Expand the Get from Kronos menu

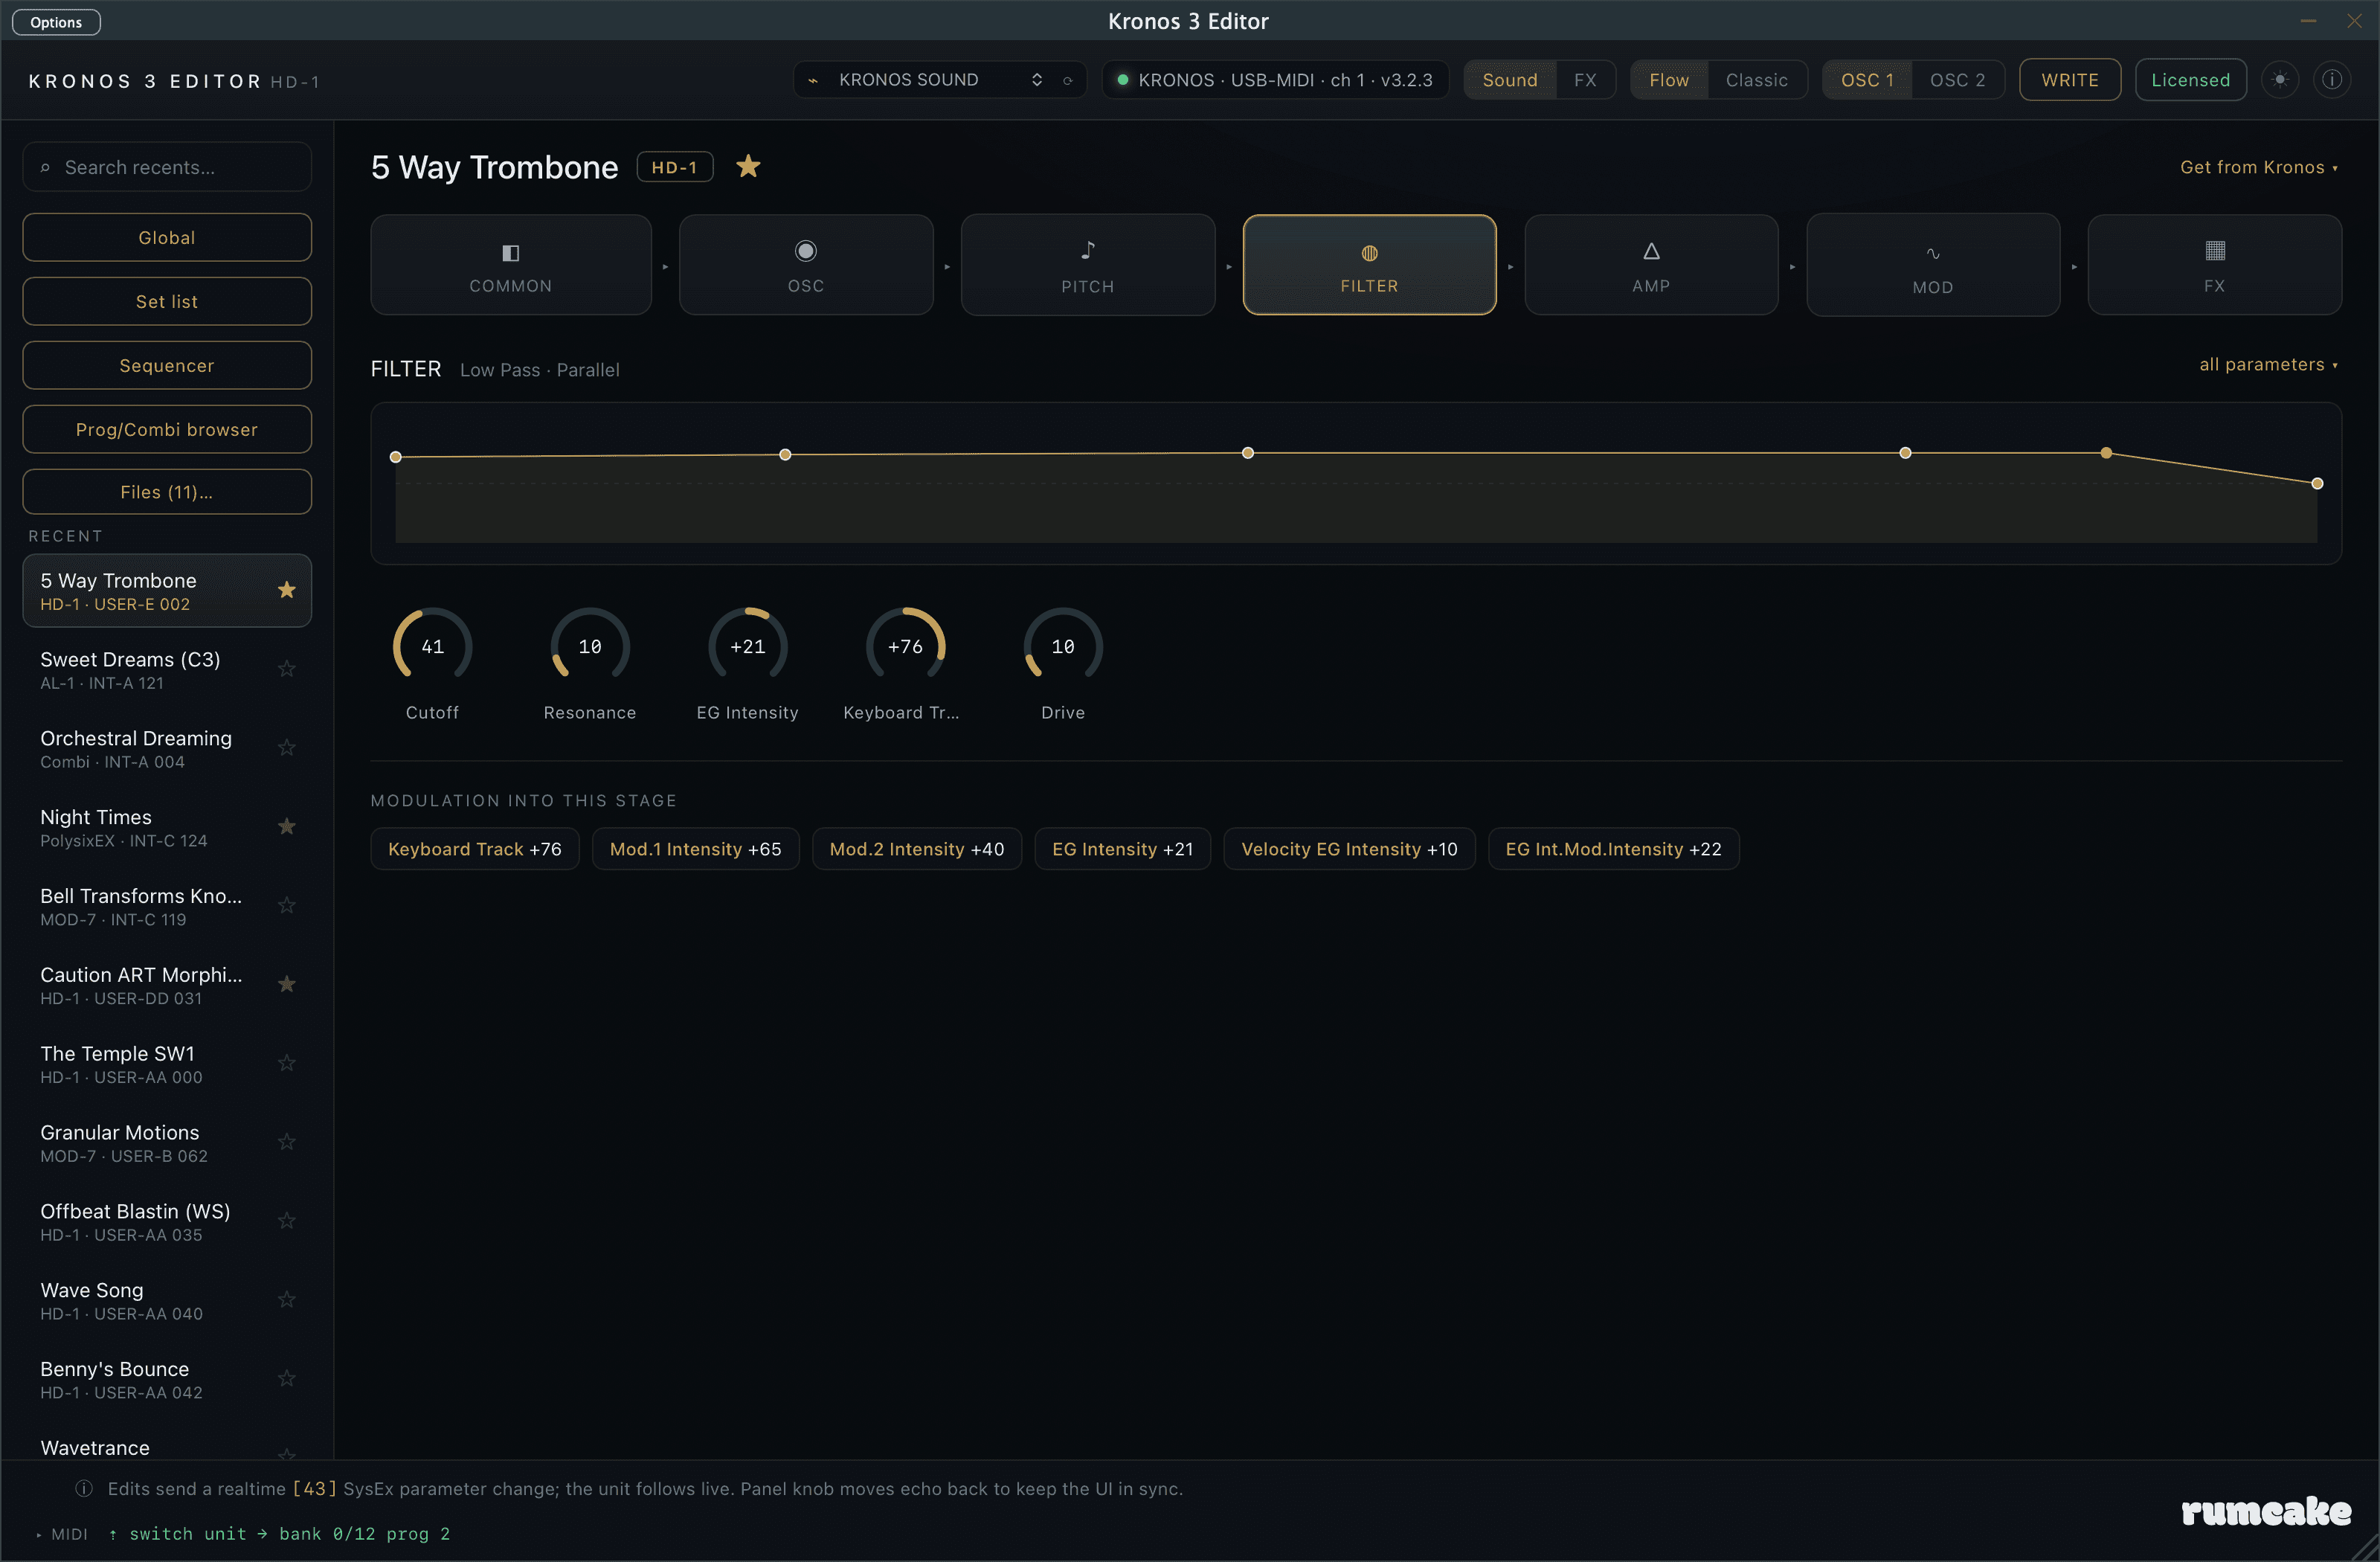click(2259, 167)
